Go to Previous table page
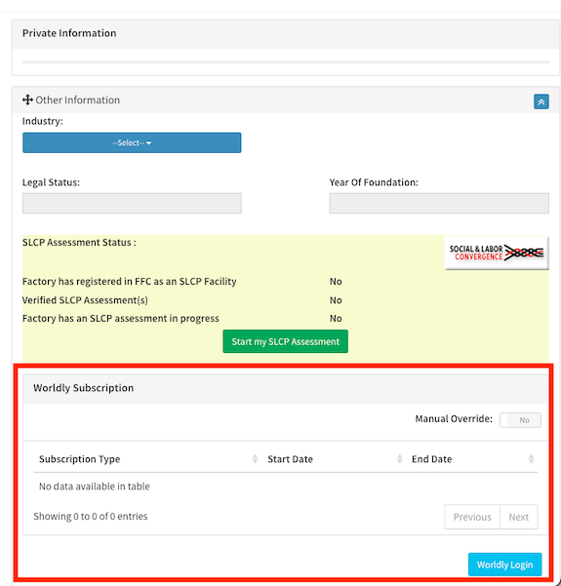This screenshot has width=561, height=586. click(472, 517)
